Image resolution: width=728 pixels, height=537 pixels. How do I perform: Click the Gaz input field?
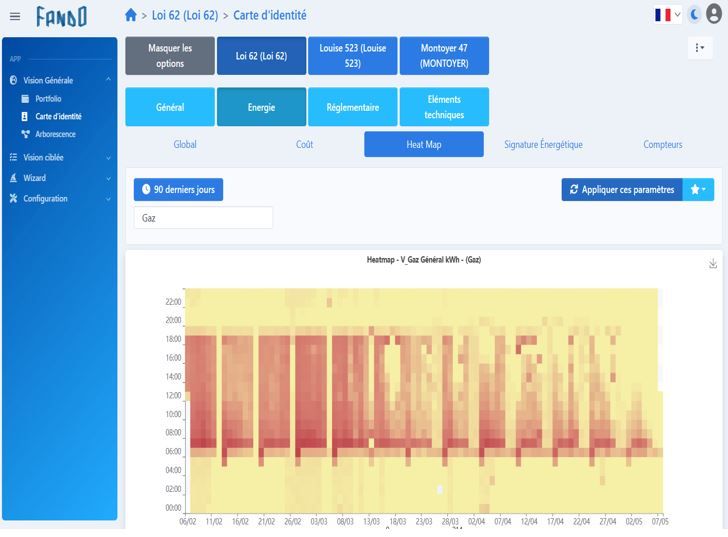pyautogui.click(x=203, y=218)
